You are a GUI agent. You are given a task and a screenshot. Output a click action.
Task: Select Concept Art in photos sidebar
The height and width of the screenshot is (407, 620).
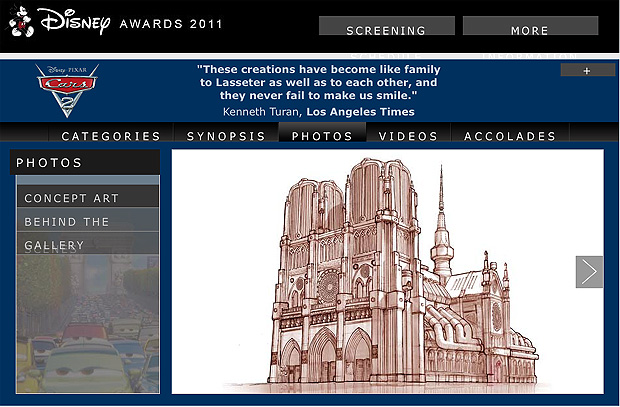[88, 197]
